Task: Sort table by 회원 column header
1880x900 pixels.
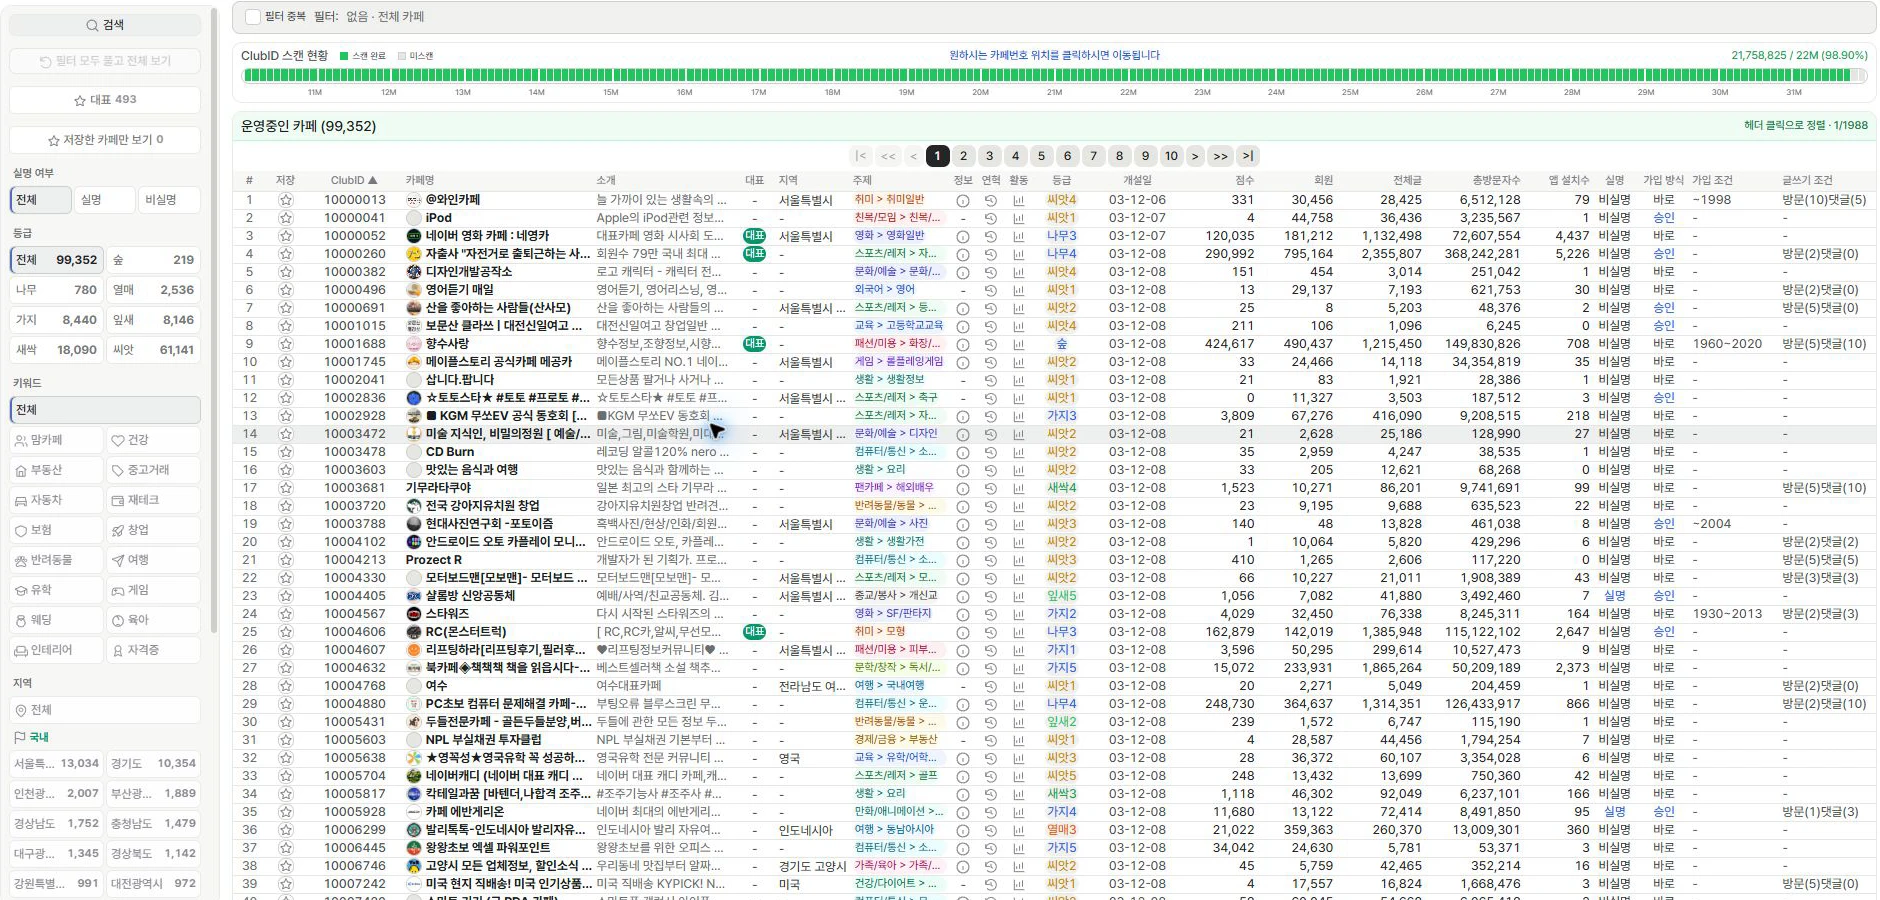Action: click(1323, 181)
